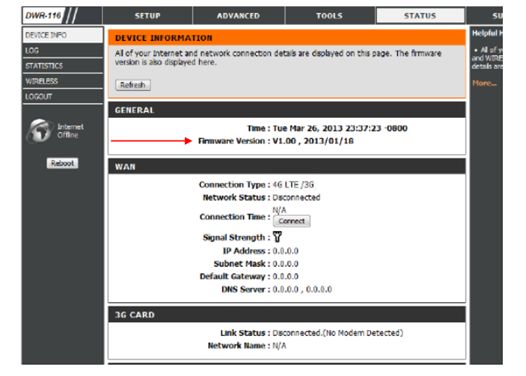This screenshot has height=376, width=526.
Task: Open the More... helpful hints link
Action: tap(484, 83)
